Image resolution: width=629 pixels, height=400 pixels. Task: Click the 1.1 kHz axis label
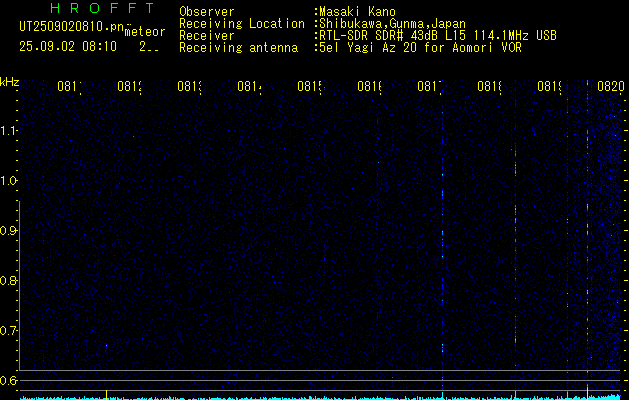click(8, 131)
